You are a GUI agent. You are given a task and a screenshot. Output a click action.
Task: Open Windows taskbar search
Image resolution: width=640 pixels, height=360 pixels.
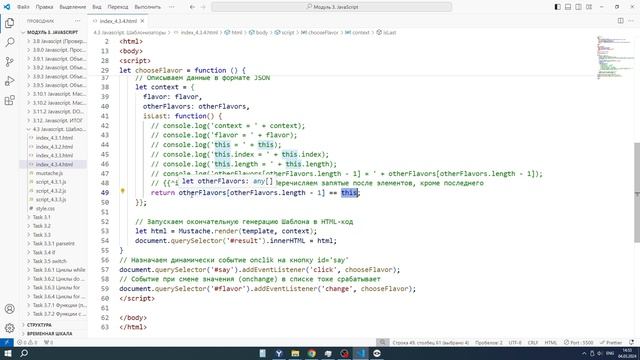point(24,353)
